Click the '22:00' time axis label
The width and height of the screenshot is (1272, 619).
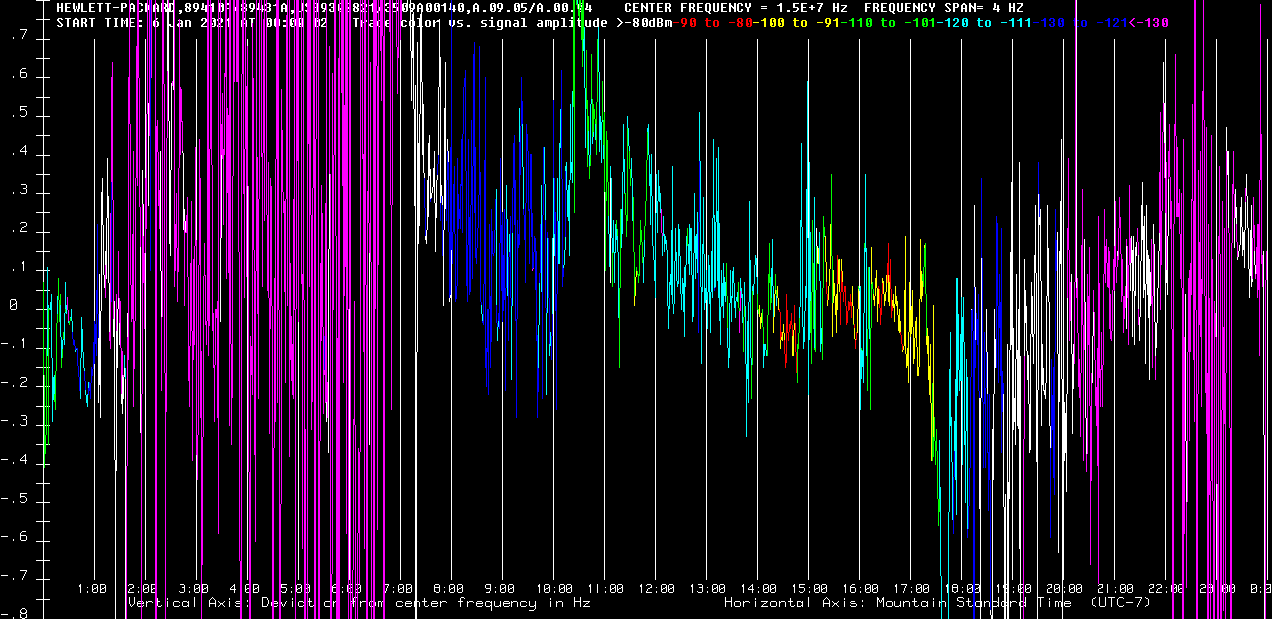click(x=1167, y=589)
